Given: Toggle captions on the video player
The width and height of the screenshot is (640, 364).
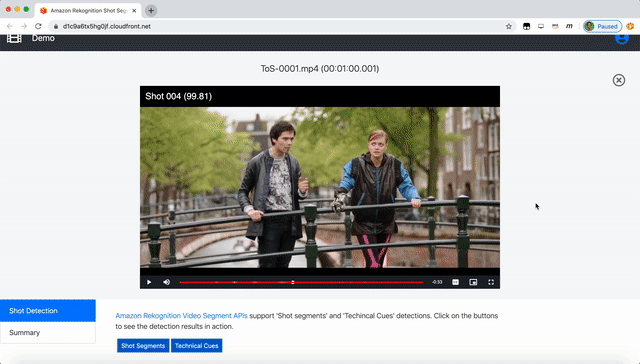Looking at the screenshot, I should click(456, 282).
